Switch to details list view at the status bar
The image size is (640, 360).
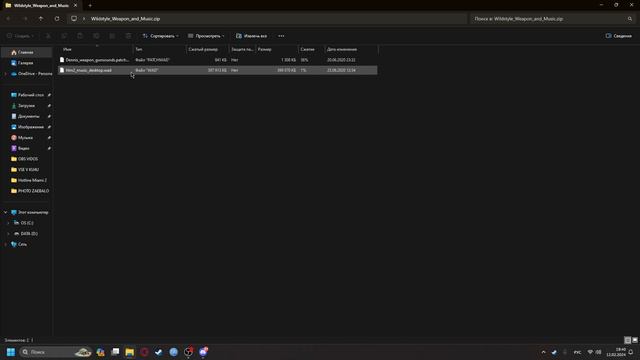tap(627, 340)
